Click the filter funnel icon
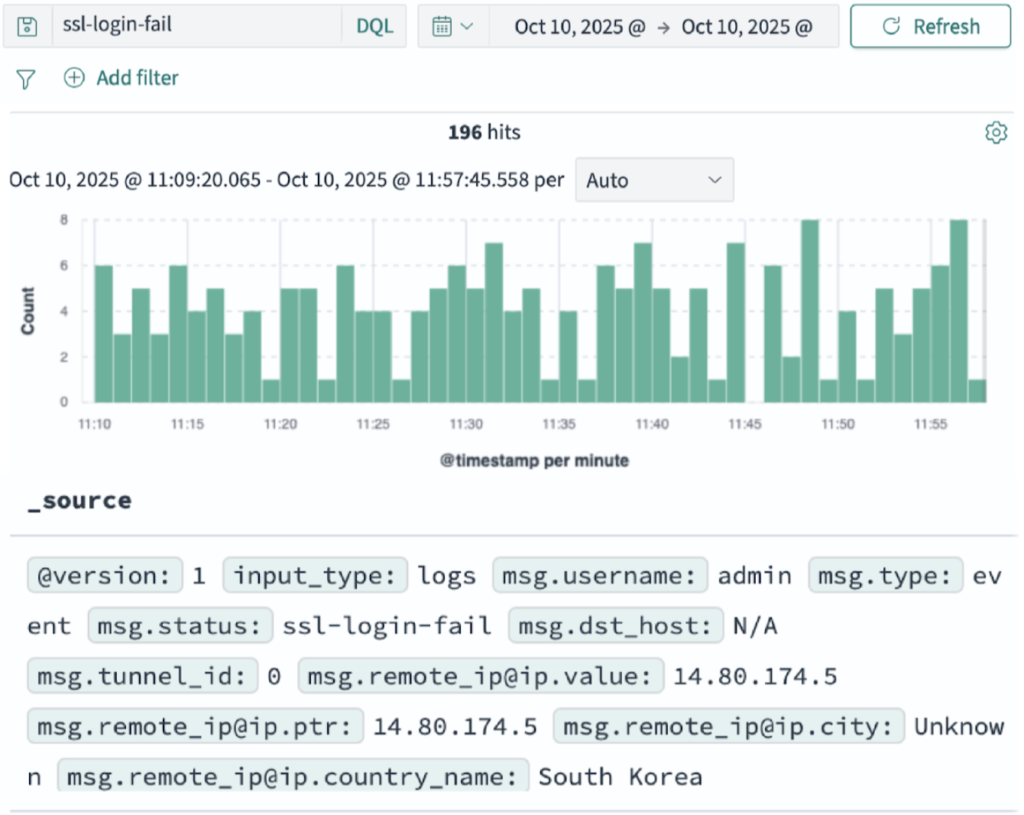This screenshot has height=815, width=1024. click(x=24, y=78)
